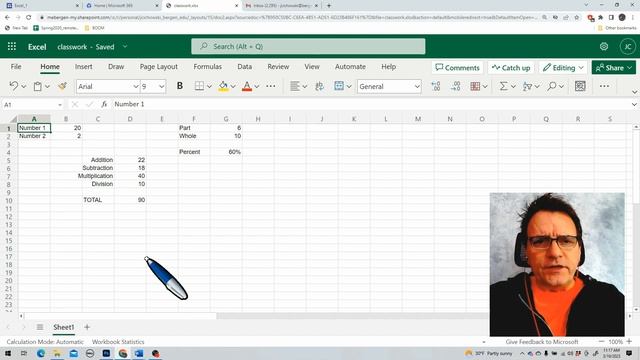Viewport: 640px width, 360px height.
Task: Open Editing mode dropdown
Action: pyautogui.click(x=563, y=68)
